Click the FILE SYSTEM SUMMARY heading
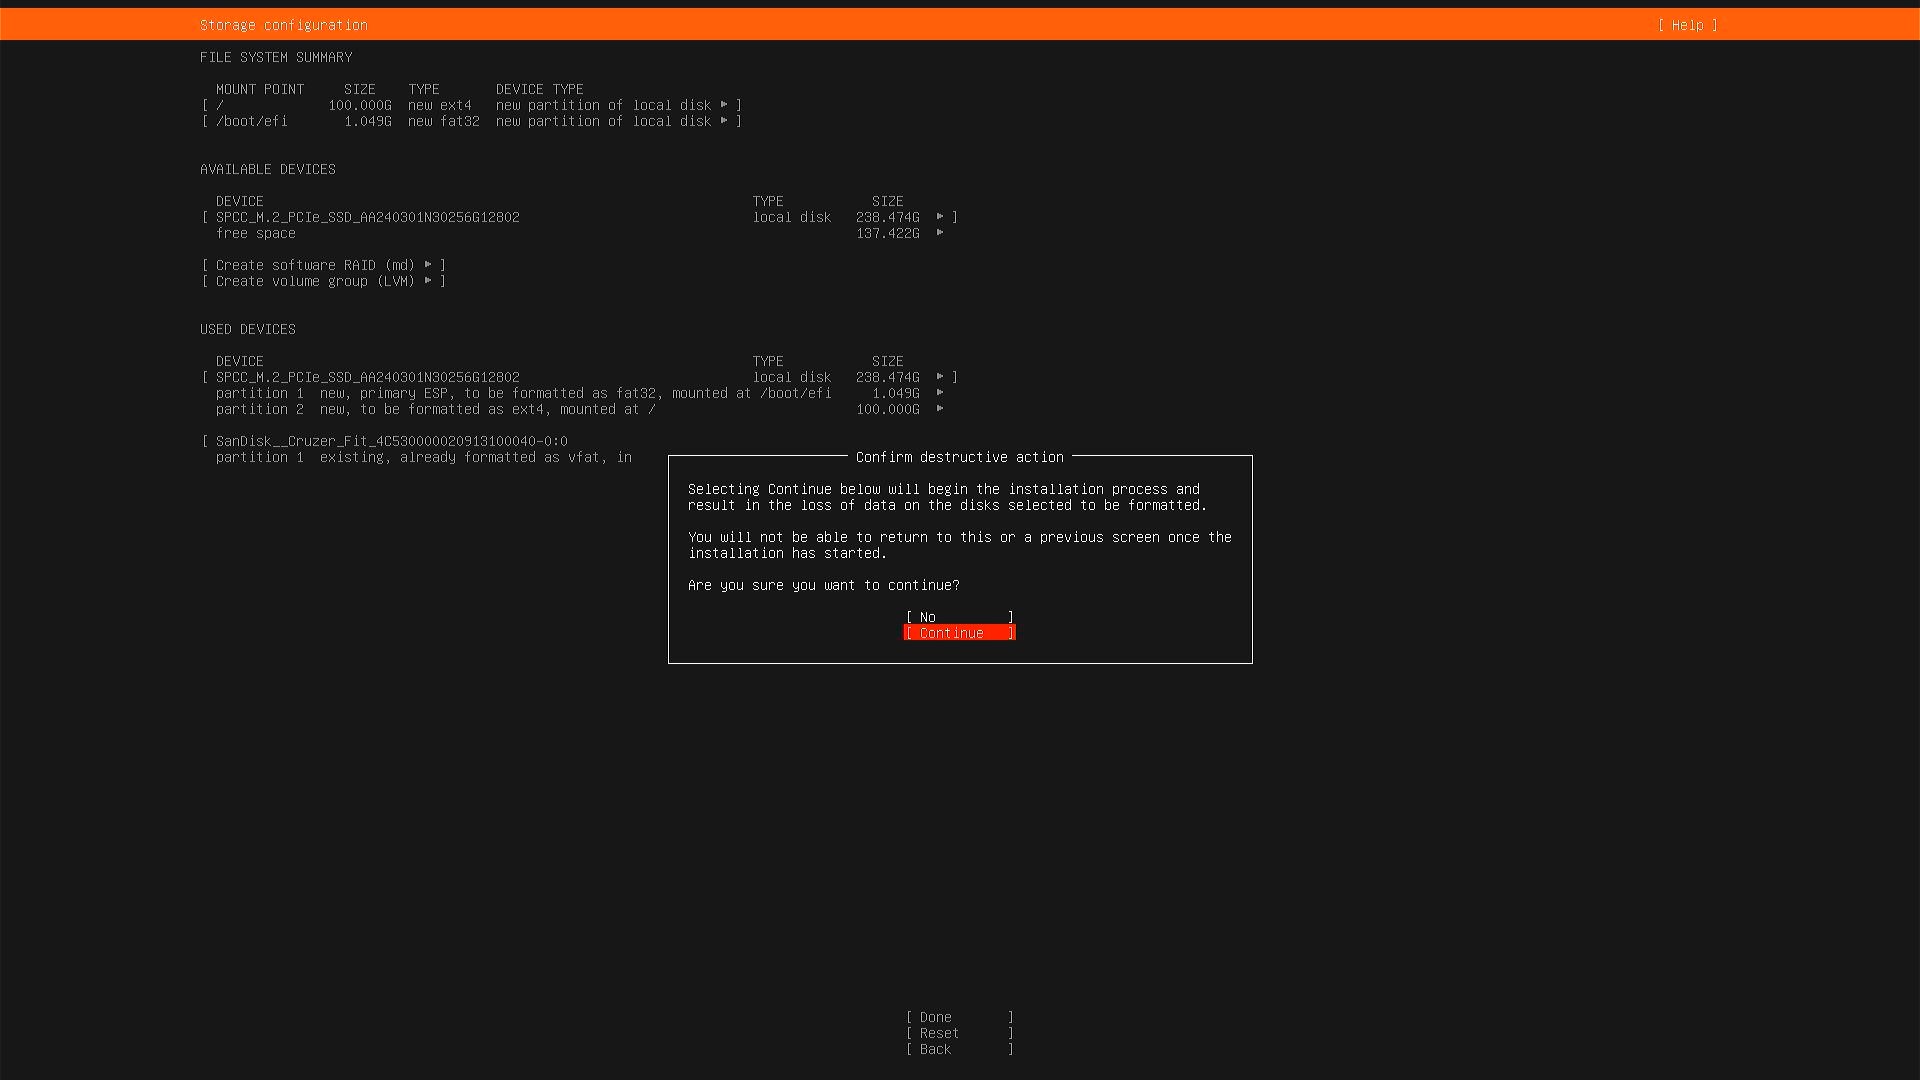Image resolution: width=1920 pixels, height=1080 pixels. [276, 57]
